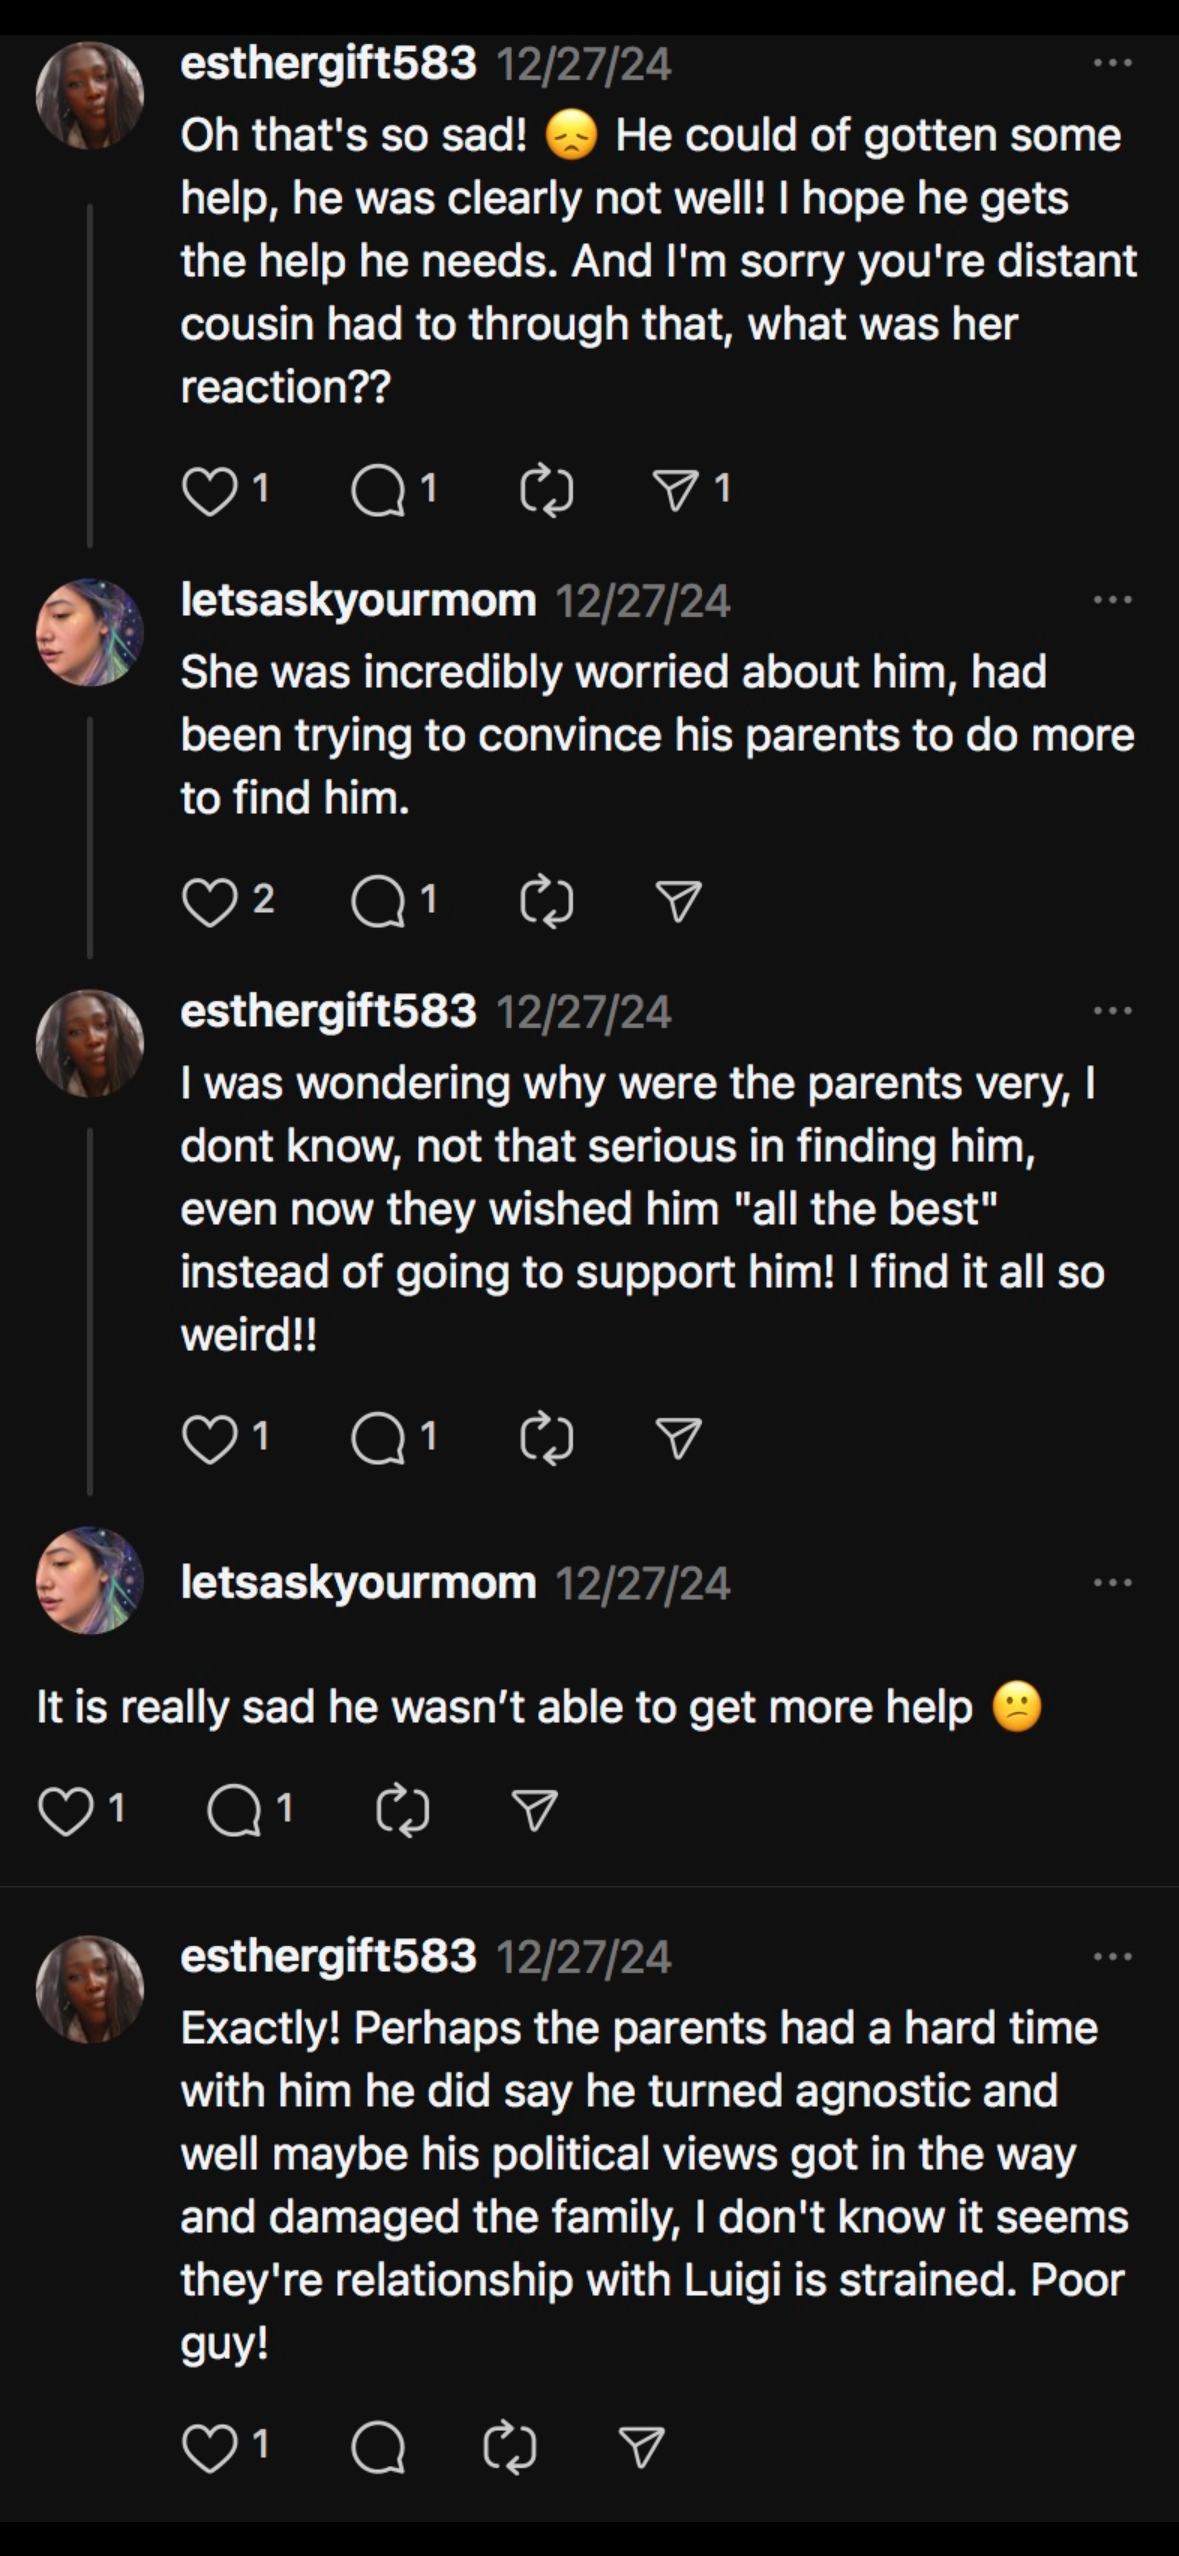Open more options on first esthergift583 post

click(1112, 64)
